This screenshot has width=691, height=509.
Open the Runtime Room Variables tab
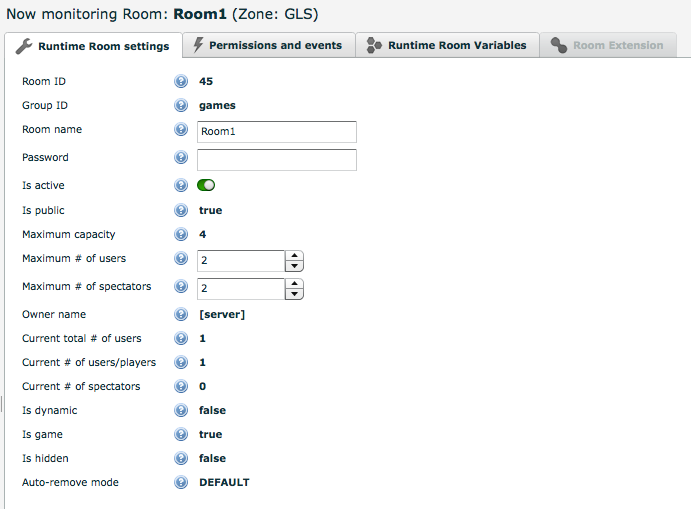447,45
